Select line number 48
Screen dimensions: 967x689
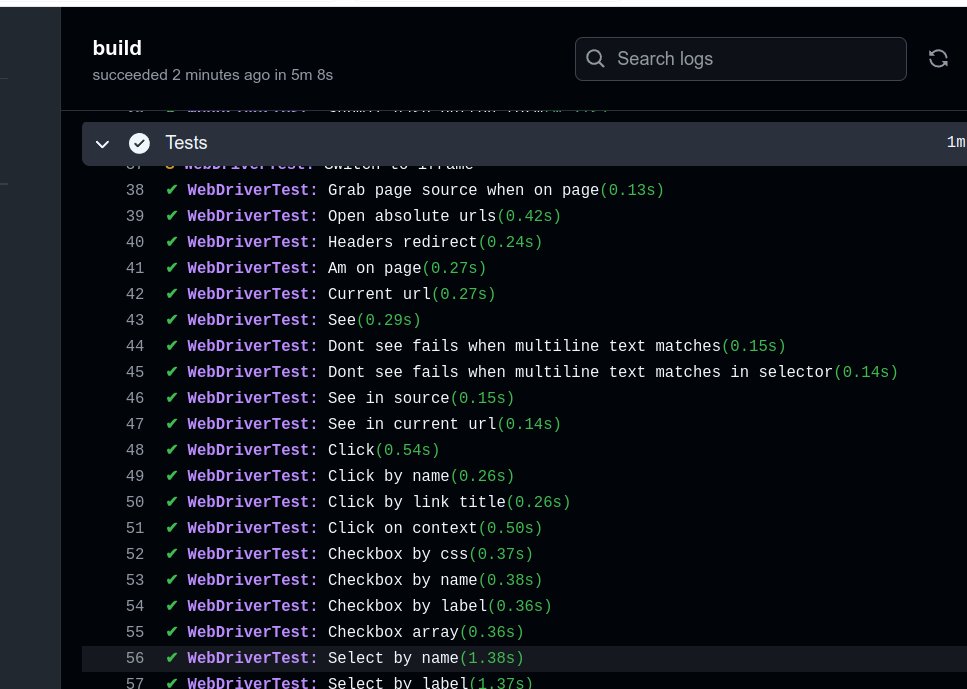(135, 450)
